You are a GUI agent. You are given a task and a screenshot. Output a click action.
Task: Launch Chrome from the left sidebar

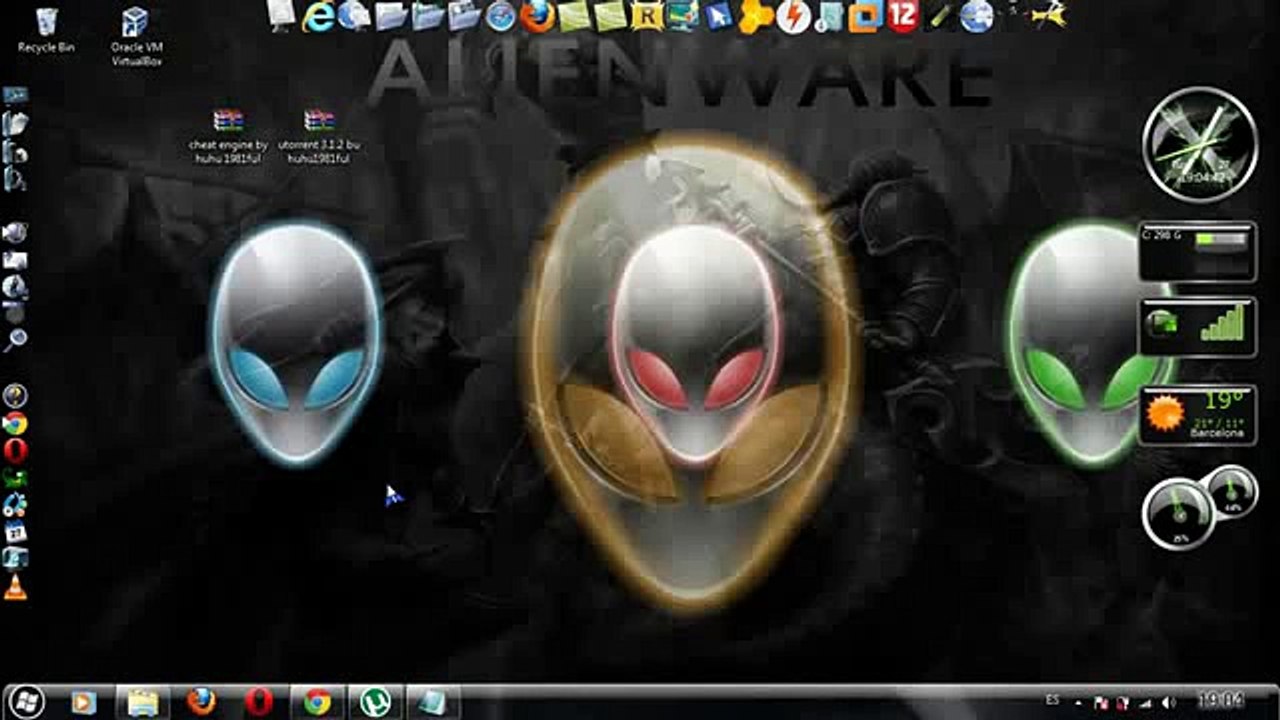tap(15, 424)
